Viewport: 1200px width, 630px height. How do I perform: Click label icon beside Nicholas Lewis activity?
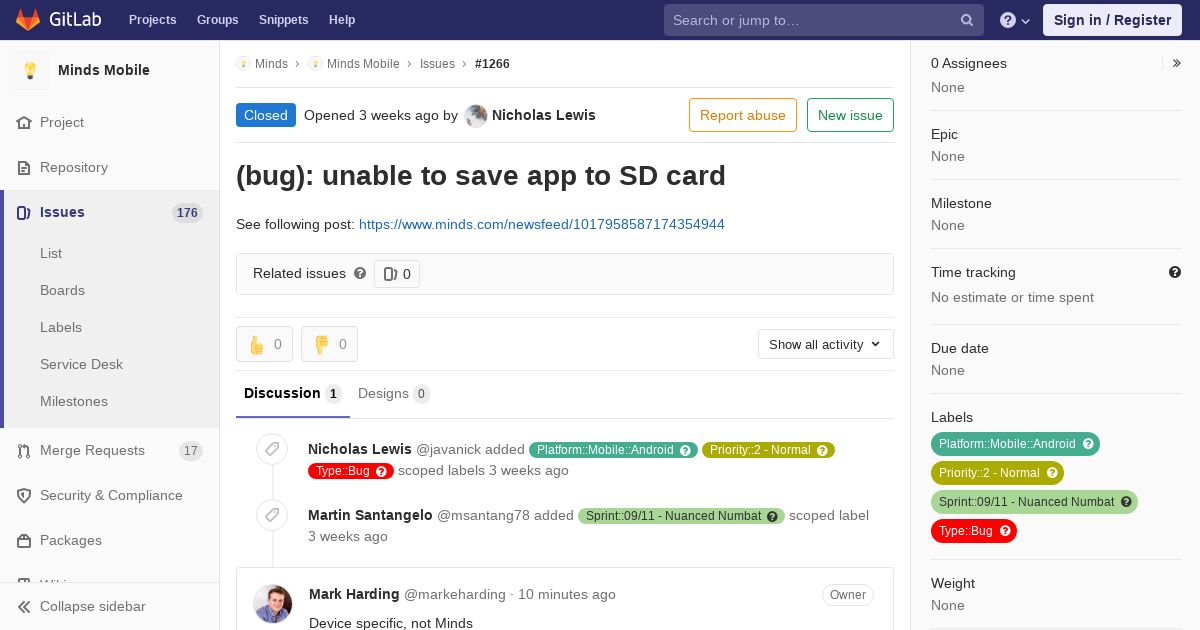272,449
